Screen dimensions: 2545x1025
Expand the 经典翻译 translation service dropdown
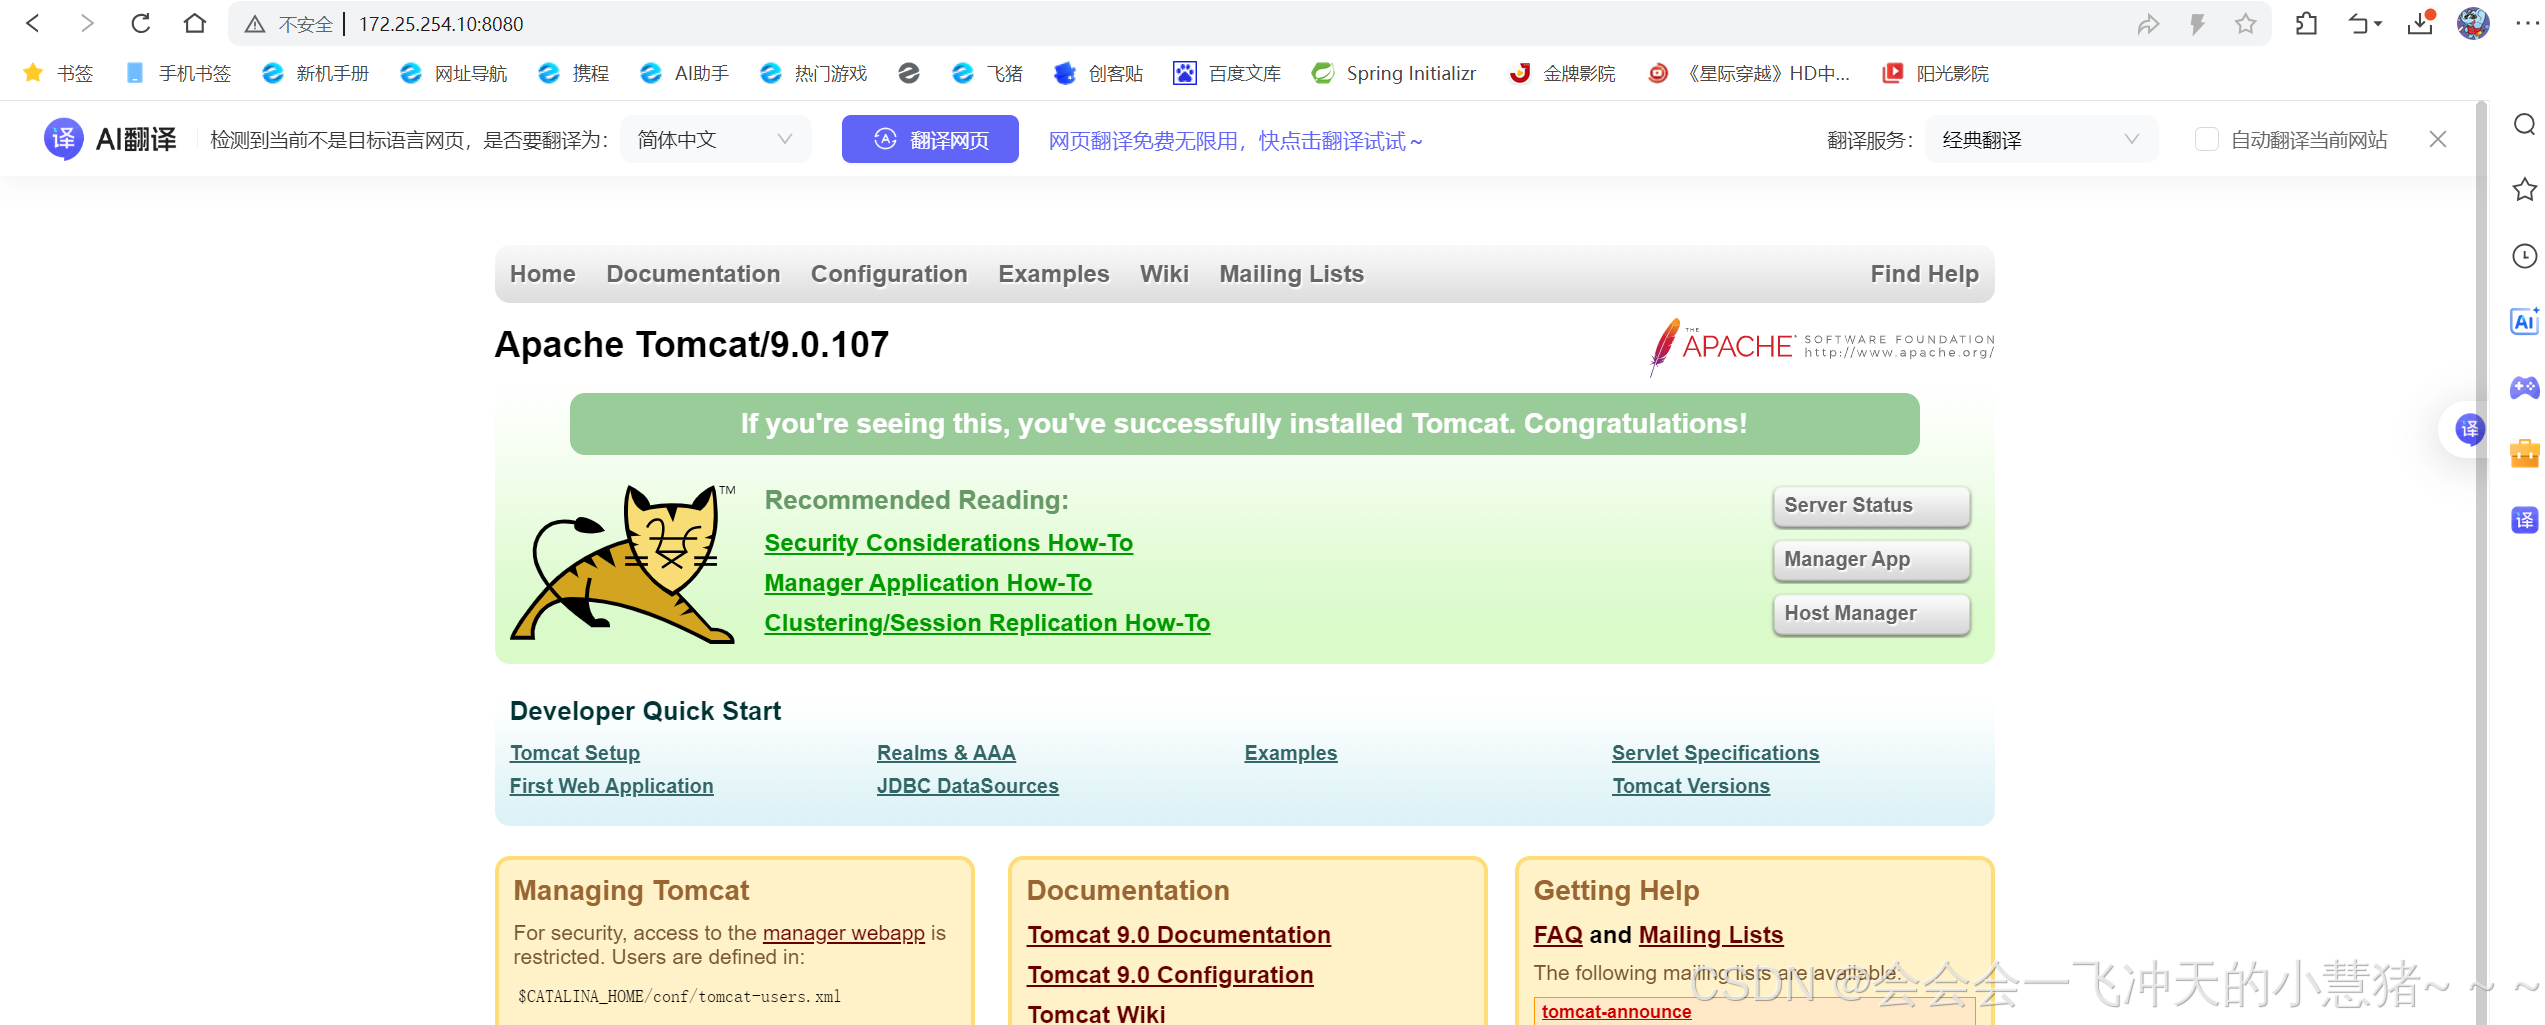2041,139
